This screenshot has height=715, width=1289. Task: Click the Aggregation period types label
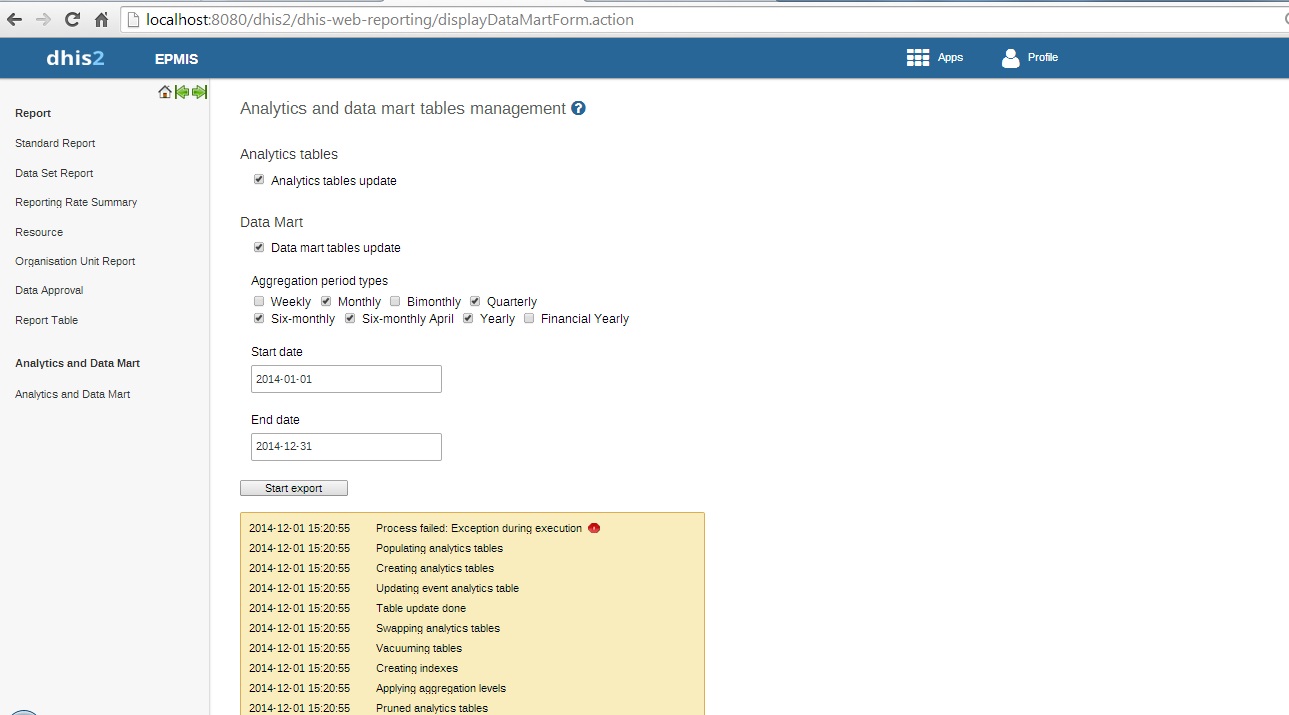[319, 281]
